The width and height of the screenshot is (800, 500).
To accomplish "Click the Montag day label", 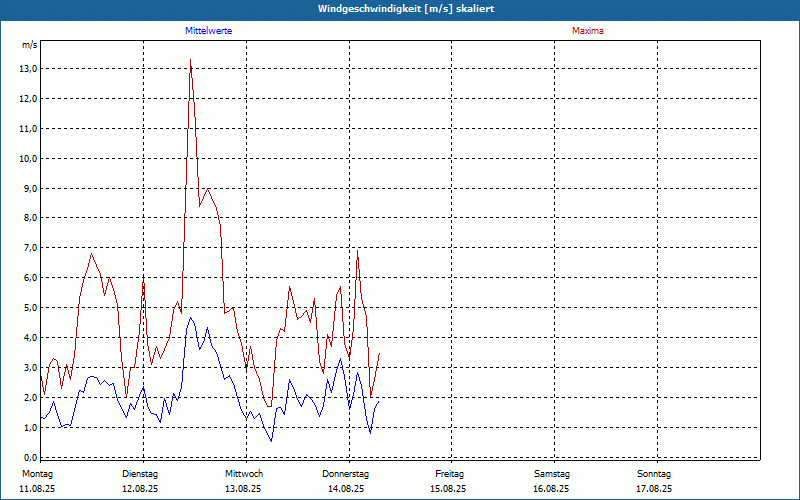I will [38, 474].
